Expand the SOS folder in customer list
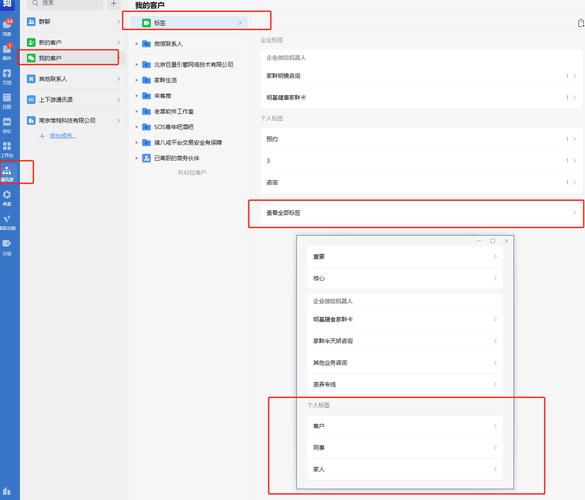This screenshot has width=585, height=500. (137, 127)
